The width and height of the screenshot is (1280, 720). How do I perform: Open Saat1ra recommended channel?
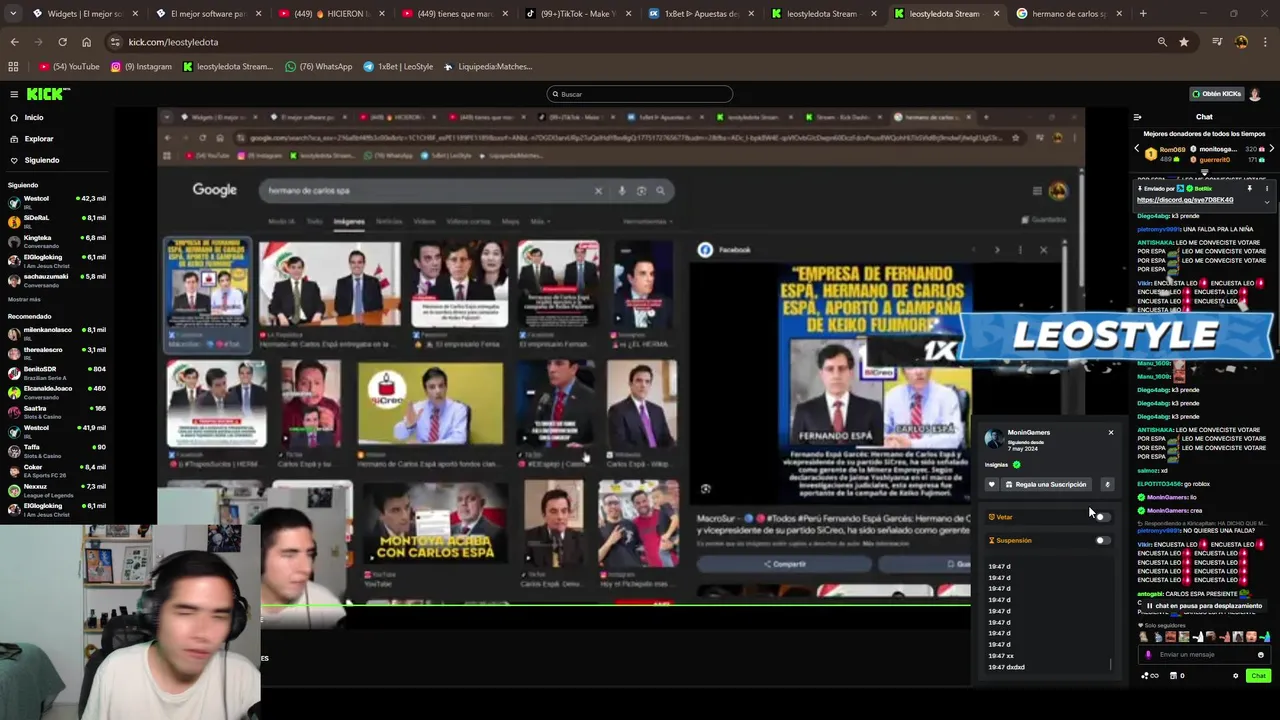60,410
